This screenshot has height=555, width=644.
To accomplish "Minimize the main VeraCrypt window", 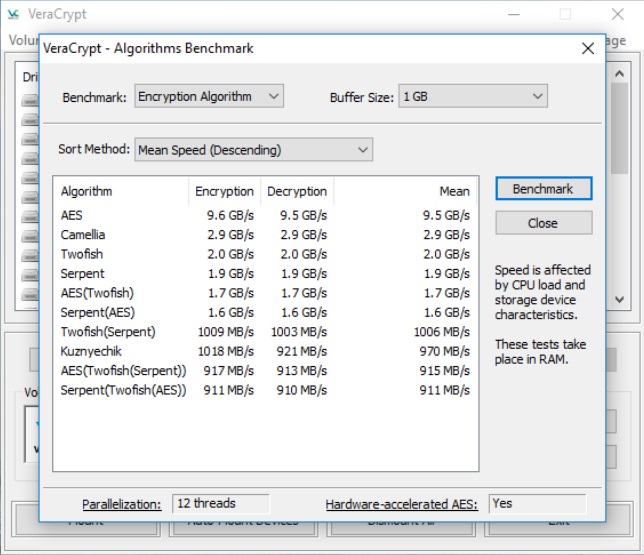I will (x=514, y=14).
